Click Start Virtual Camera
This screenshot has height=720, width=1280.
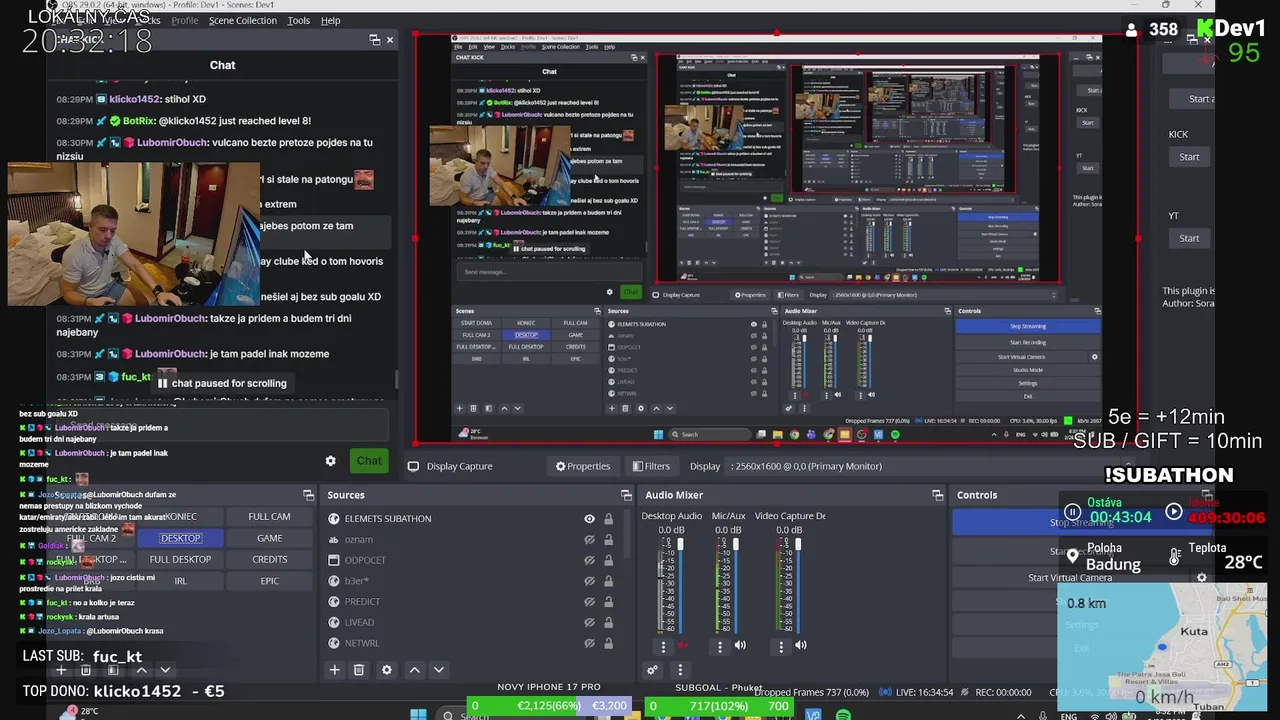[x=1070, y=578]
